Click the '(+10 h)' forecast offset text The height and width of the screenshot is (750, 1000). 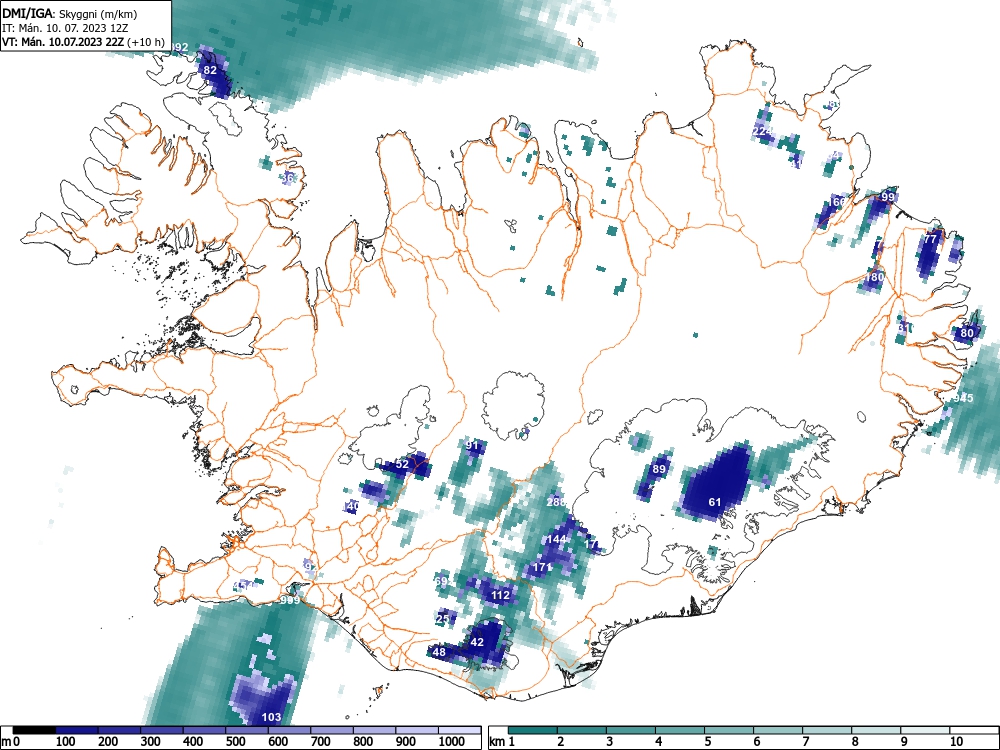coord(145,43)
